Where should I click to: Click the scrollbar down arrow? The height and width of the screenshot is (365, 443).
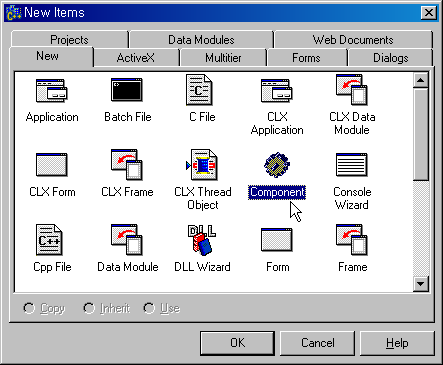tap(421, 284)
